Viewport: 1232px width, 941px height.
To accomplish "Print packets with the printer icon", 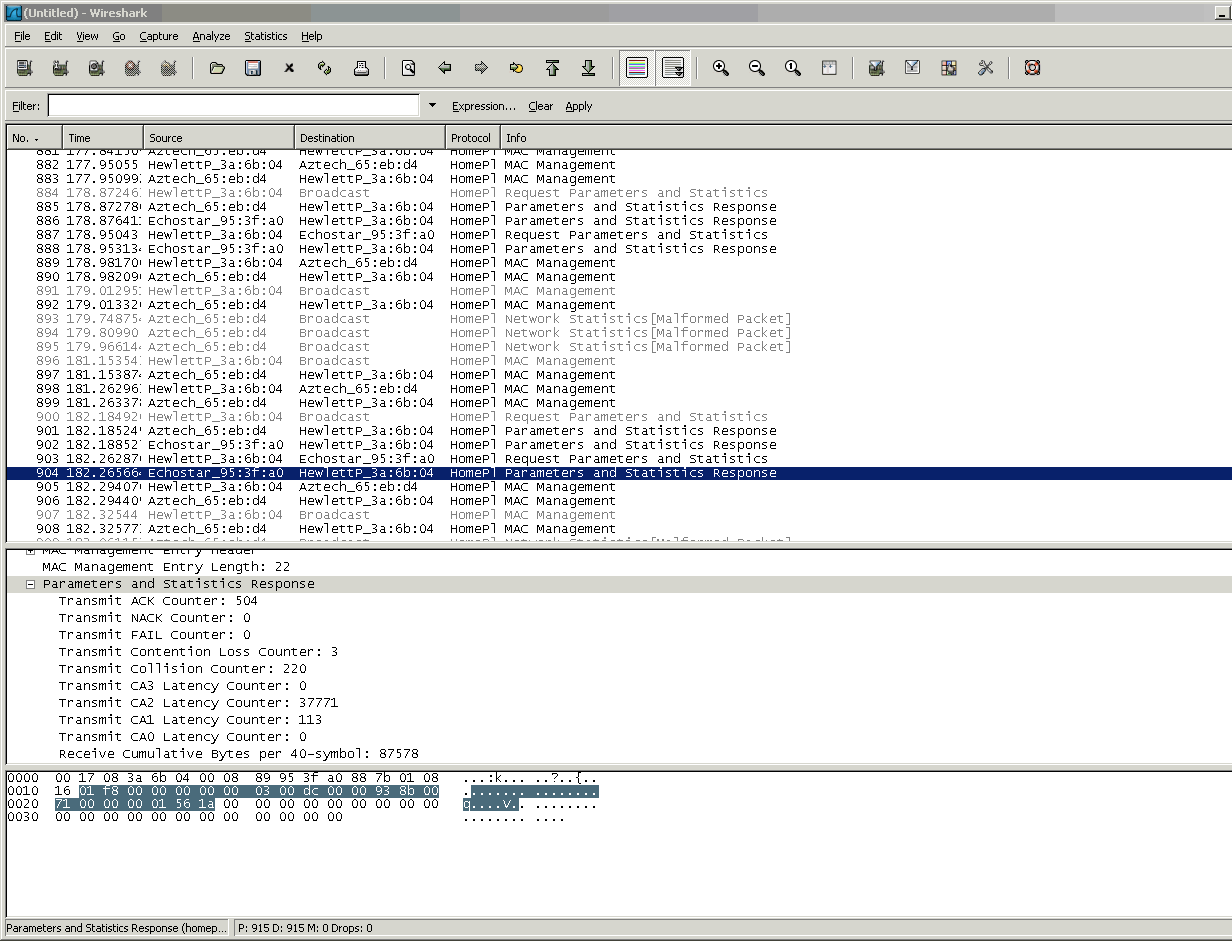I will (361, 68).
